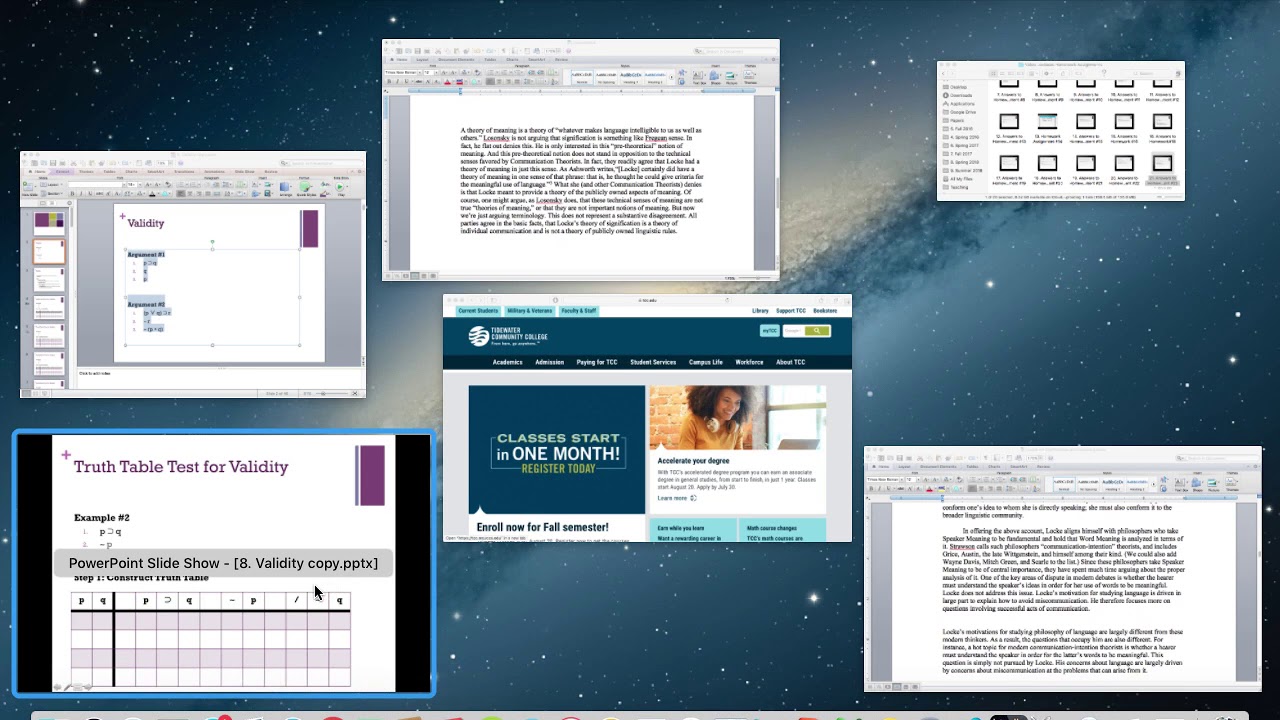
Task: Open the Finder action gear dropdown
Action: 1048,73
